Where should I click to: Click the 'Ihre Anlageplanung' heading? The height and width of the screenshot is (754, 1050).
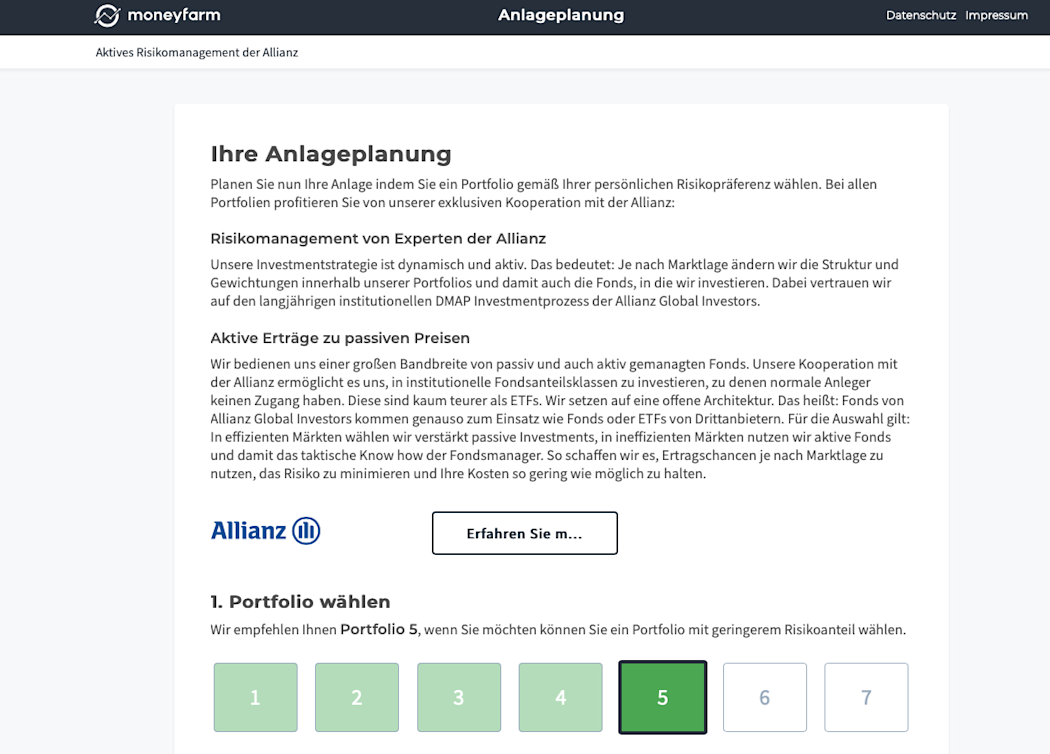[x=331, y=153]
